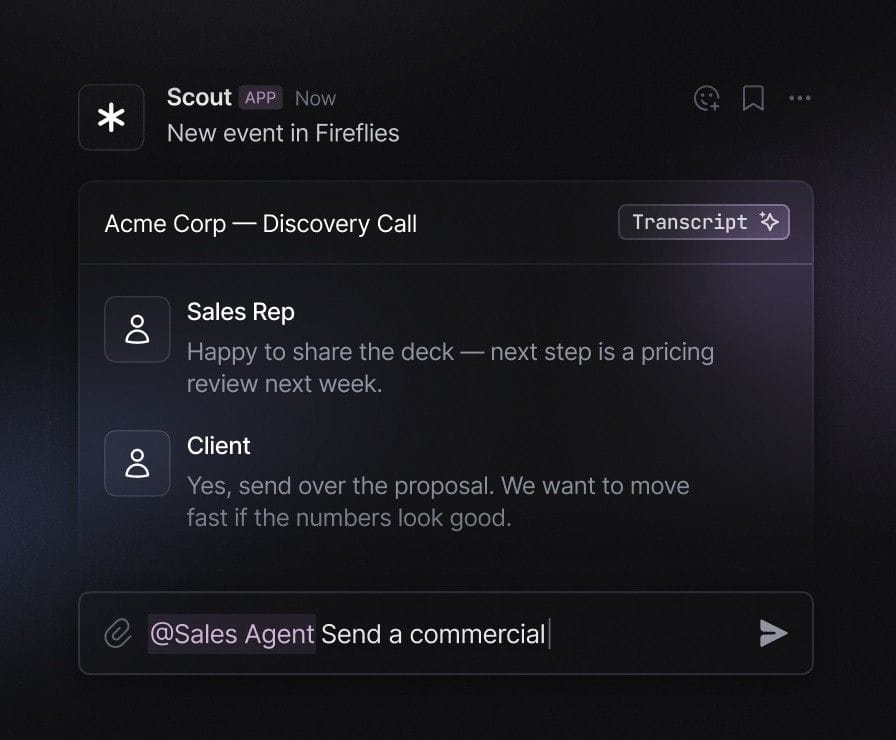The width and height of the screenshot is (896, 740).
Task: Focus the message input after Send a commercial
Action: [646, 634]
